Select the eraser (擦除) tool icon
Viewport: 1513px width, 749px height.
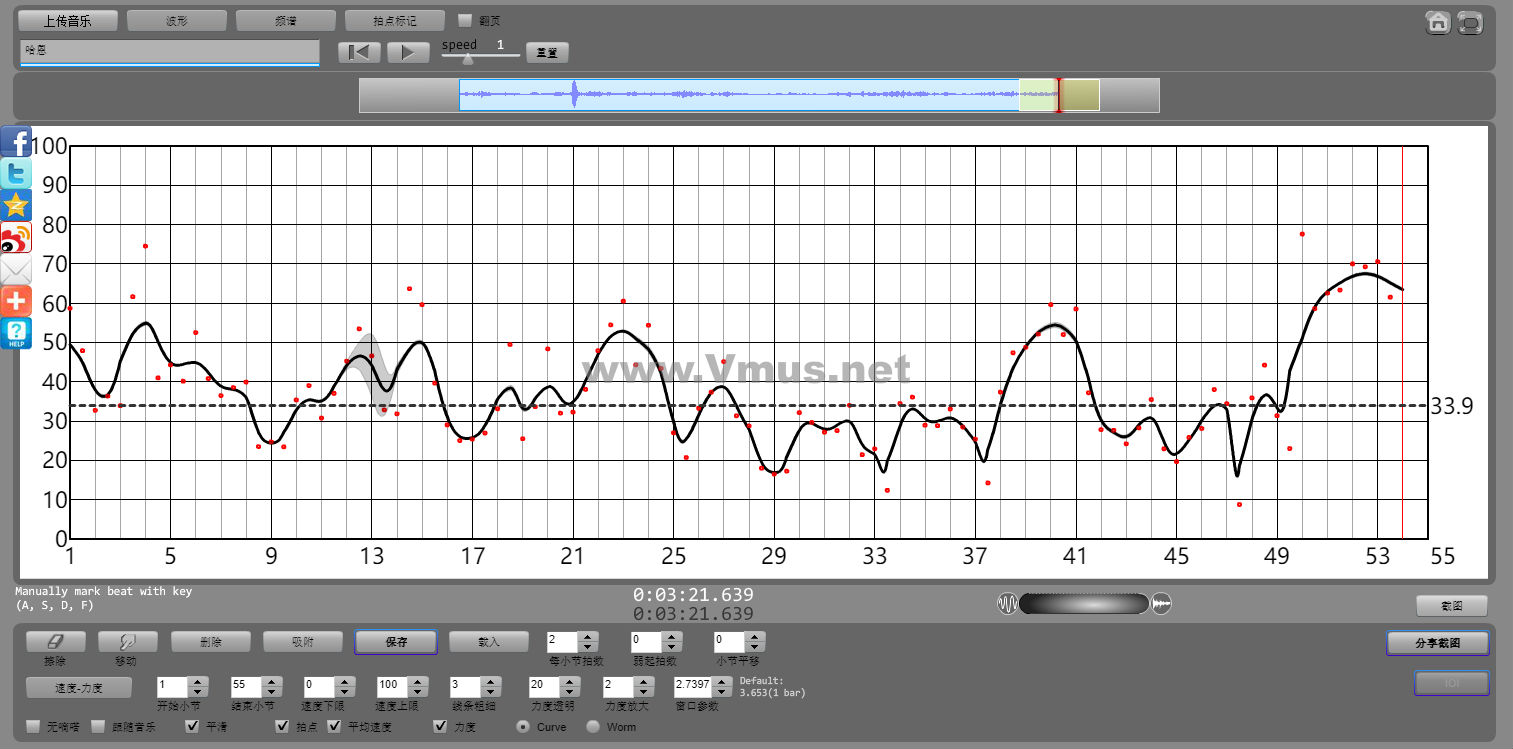pyautogui.click(x=56, y=642)
